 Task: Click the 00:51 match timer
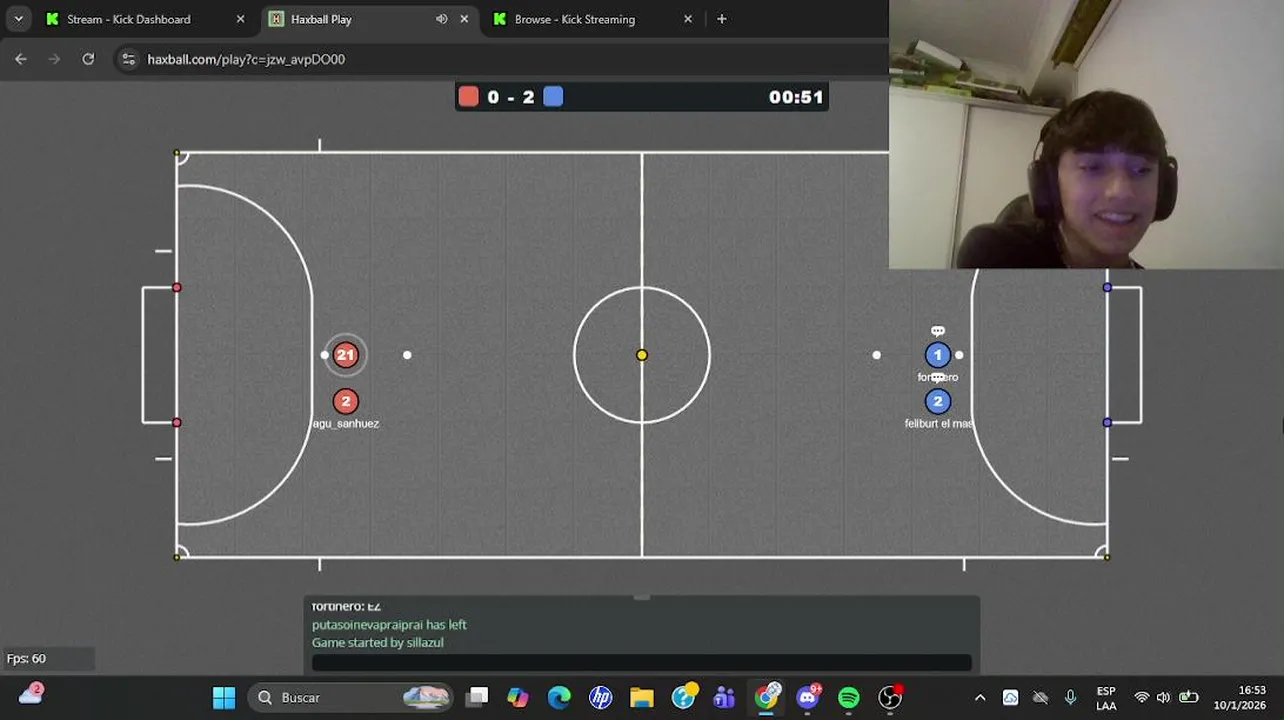[x=796, y=97]
